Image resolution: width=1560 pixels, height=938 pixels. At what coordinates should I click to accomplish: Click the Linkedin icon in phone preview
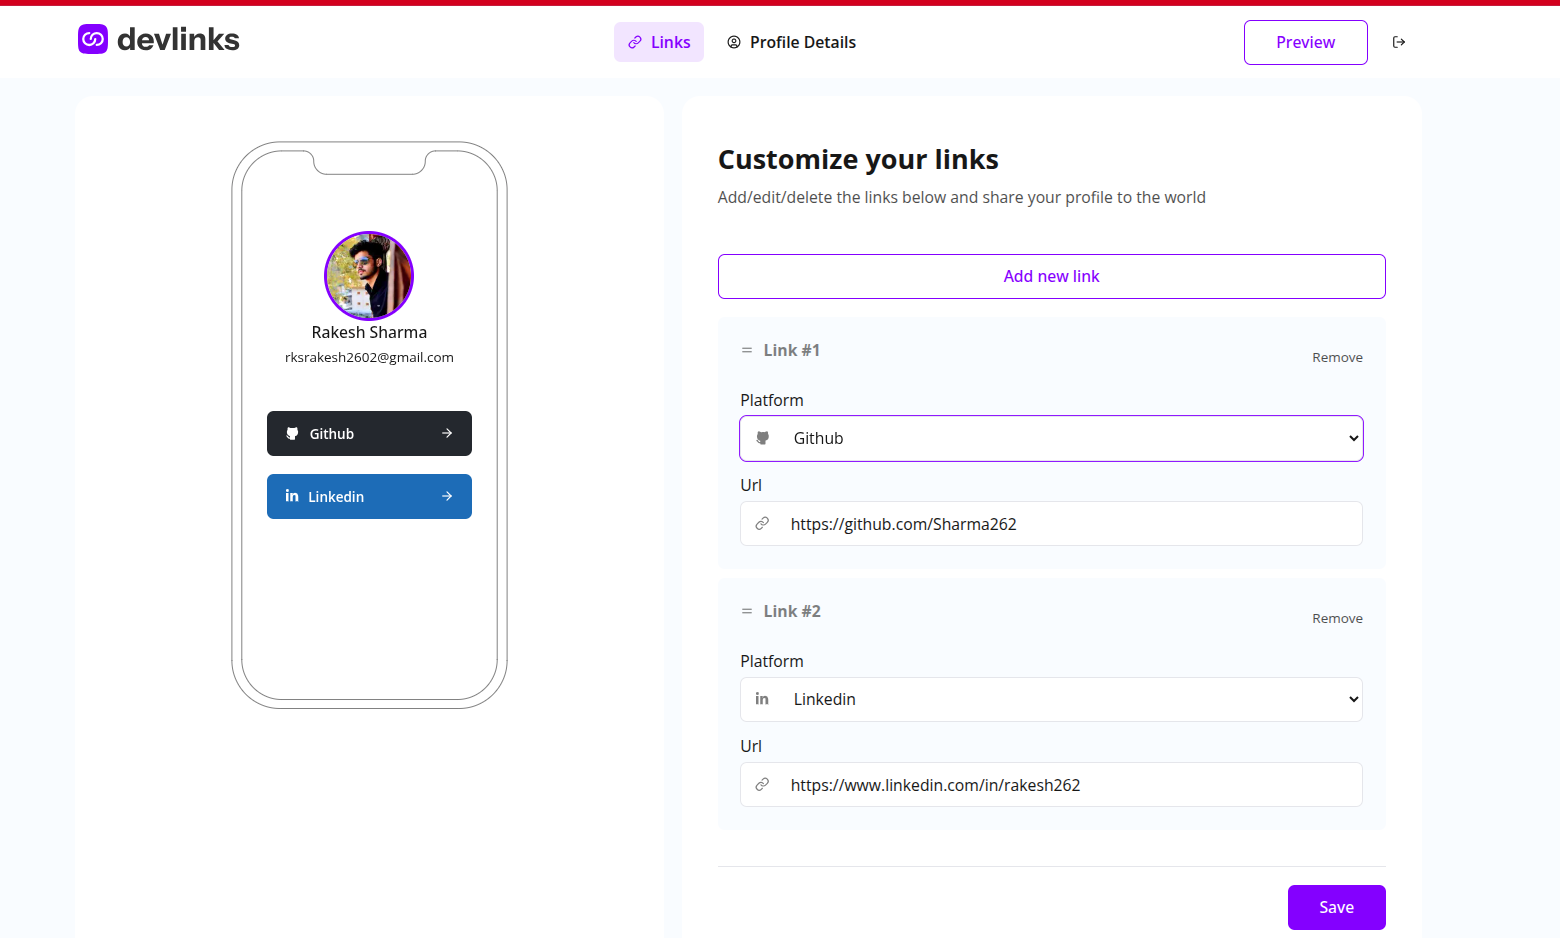coord(292,496)
